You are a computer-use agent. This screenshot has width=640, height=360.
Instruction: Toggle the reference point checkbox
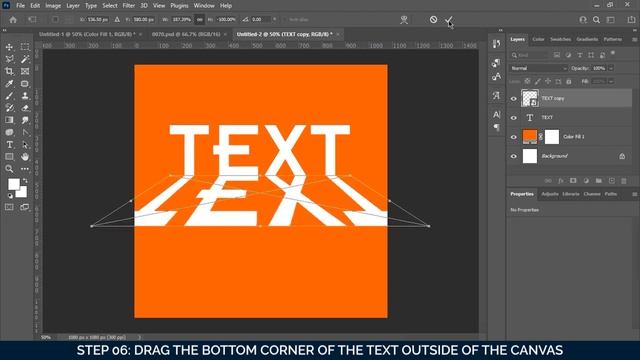pos(55,20)
